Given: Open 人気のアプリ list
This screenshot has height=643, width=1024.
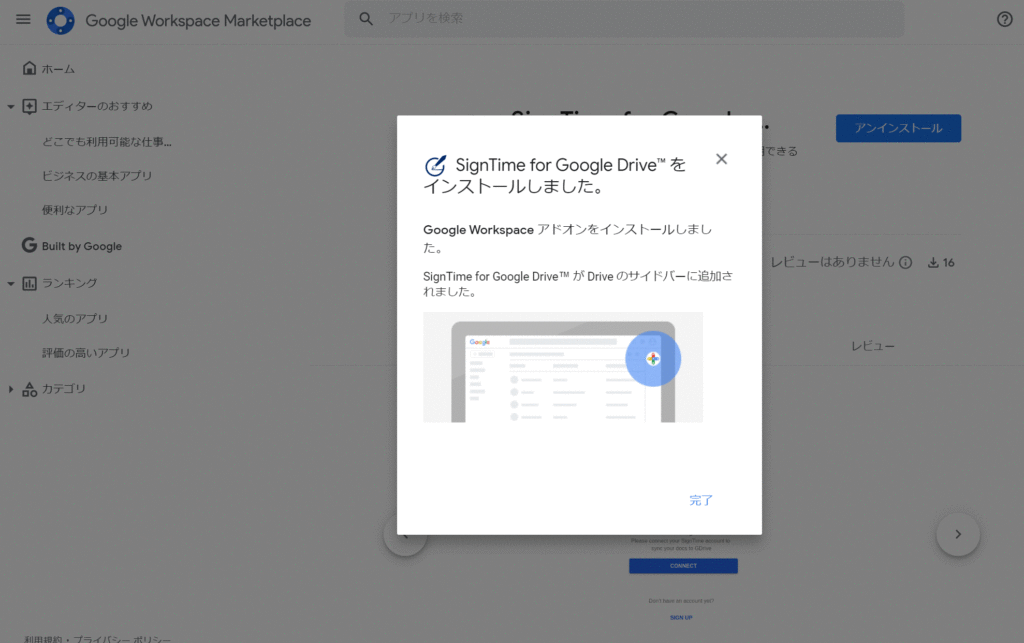Looking at the screenshot, I should click(x=75, y=319).
